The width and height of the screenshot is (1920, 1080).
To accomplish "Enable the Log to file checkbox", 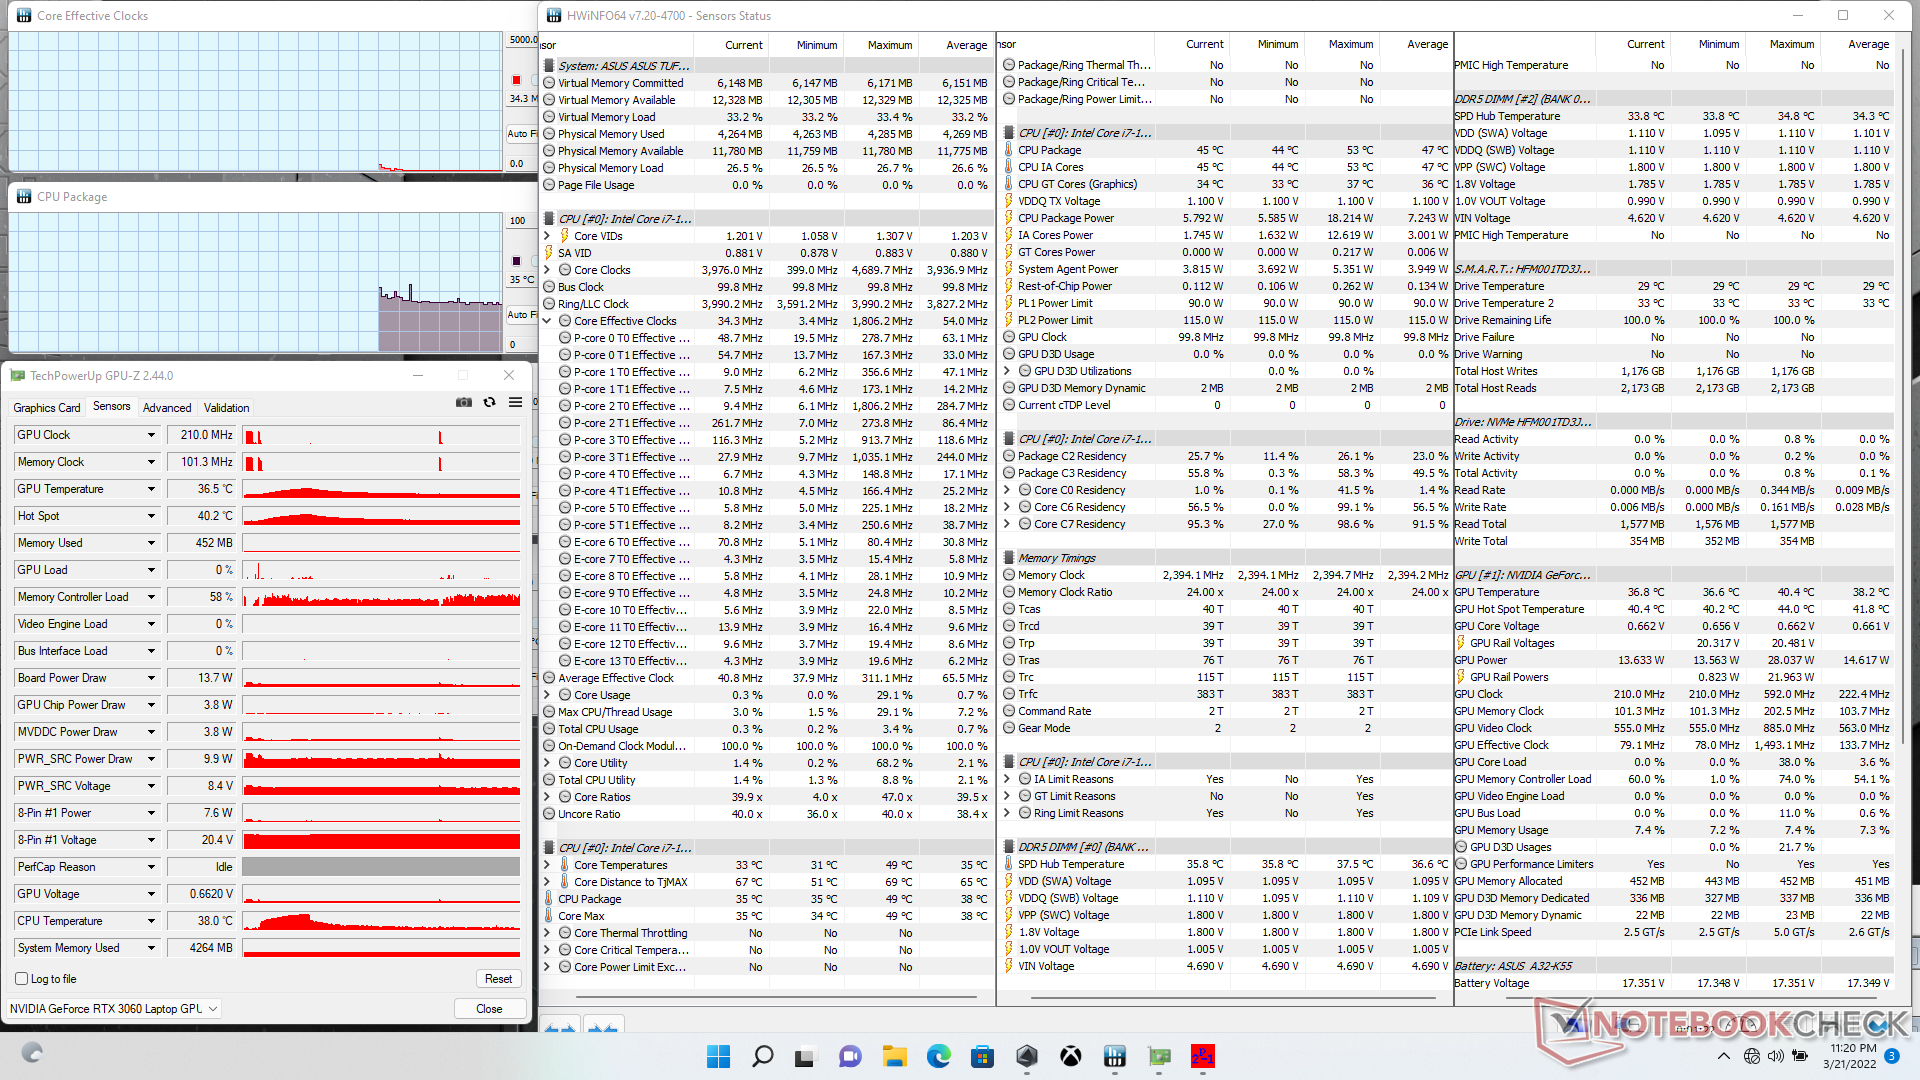I will pyautogui.click(x=22, y=979).
